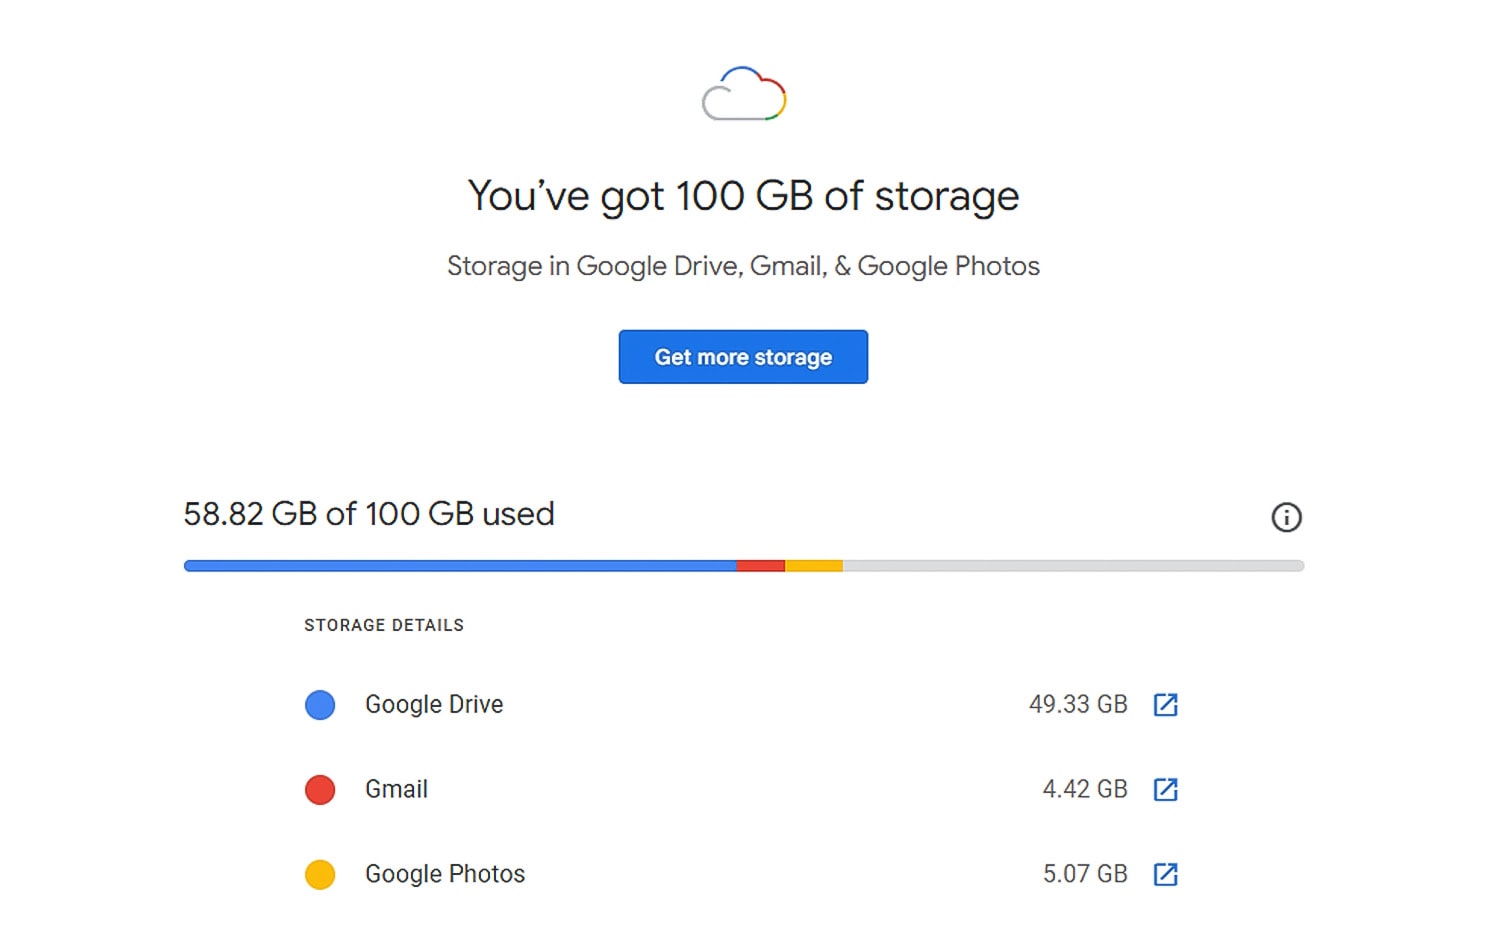
Task: Click the yellow Photos segment of the bar
Action: click(815, 565)
